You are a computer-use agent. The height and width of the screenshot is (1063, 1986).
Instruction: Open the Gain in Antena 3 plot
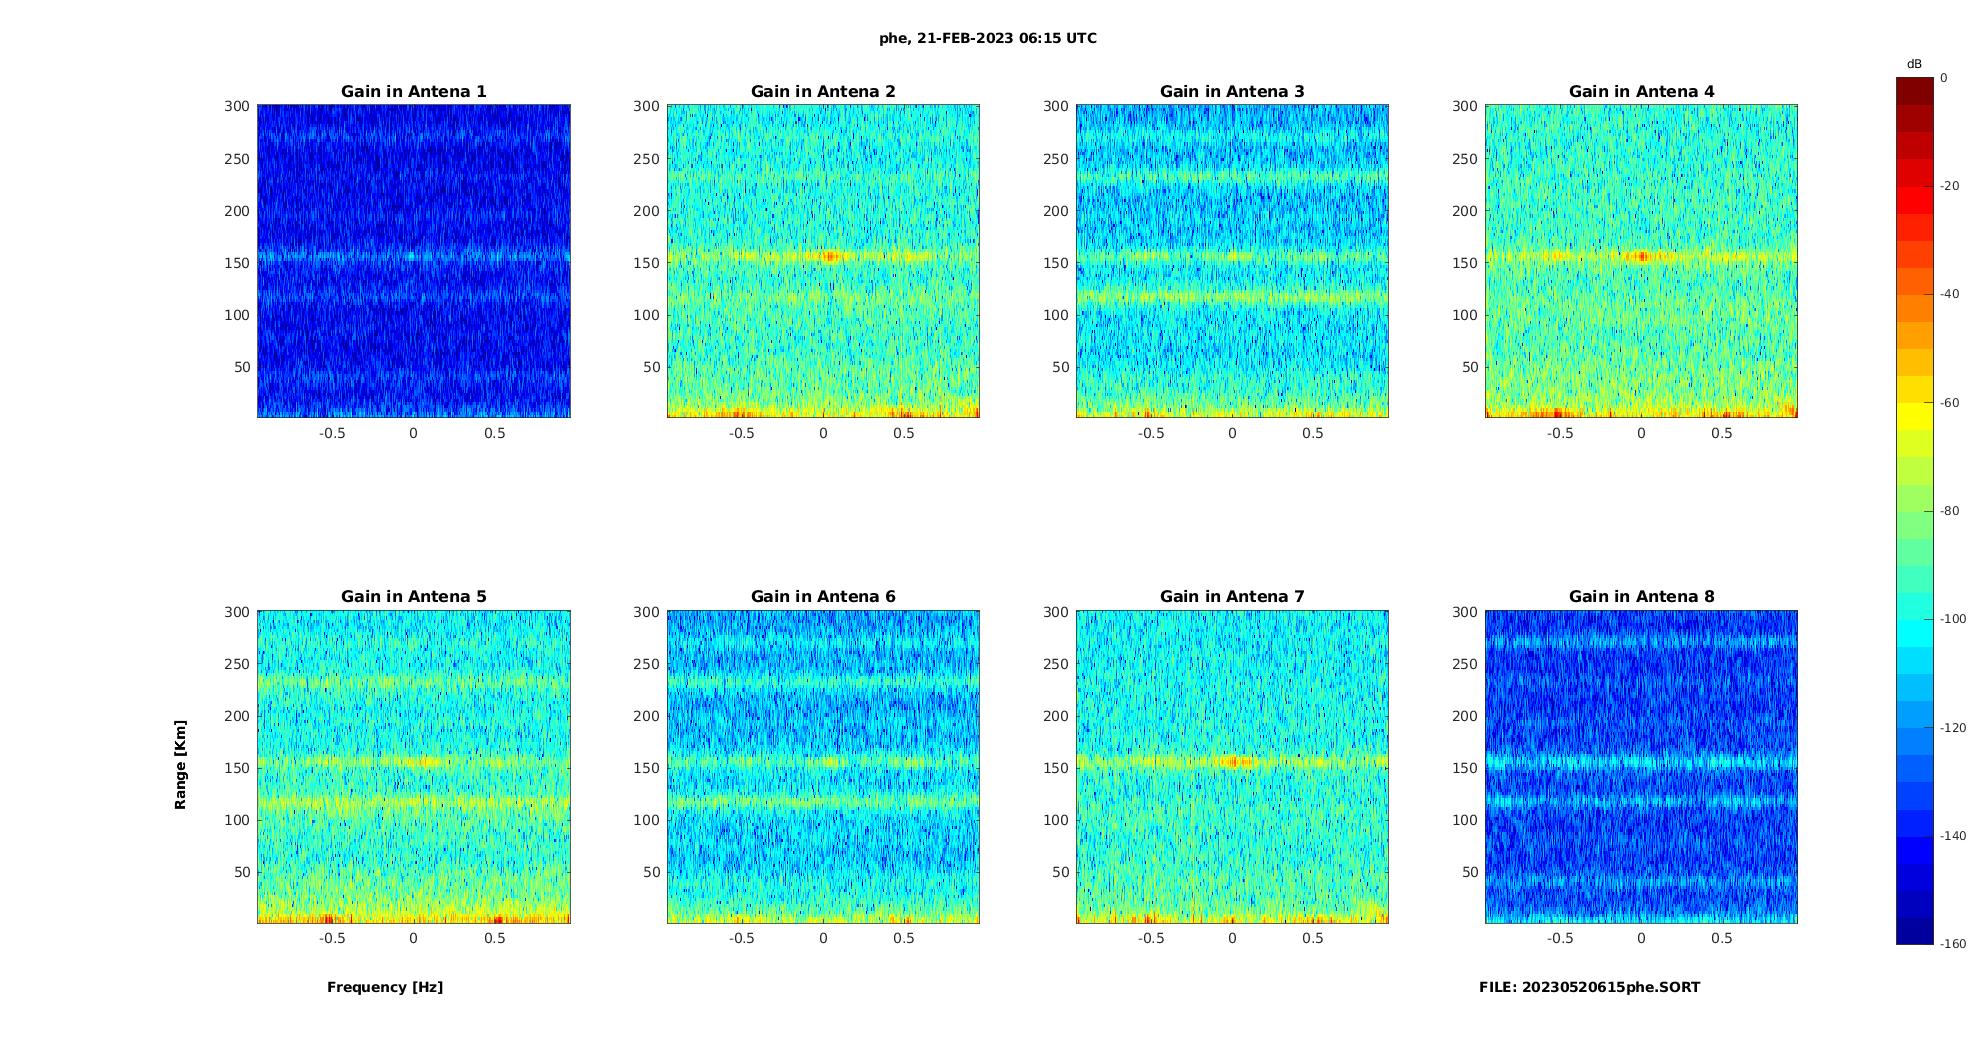[x=1232, y=261]
